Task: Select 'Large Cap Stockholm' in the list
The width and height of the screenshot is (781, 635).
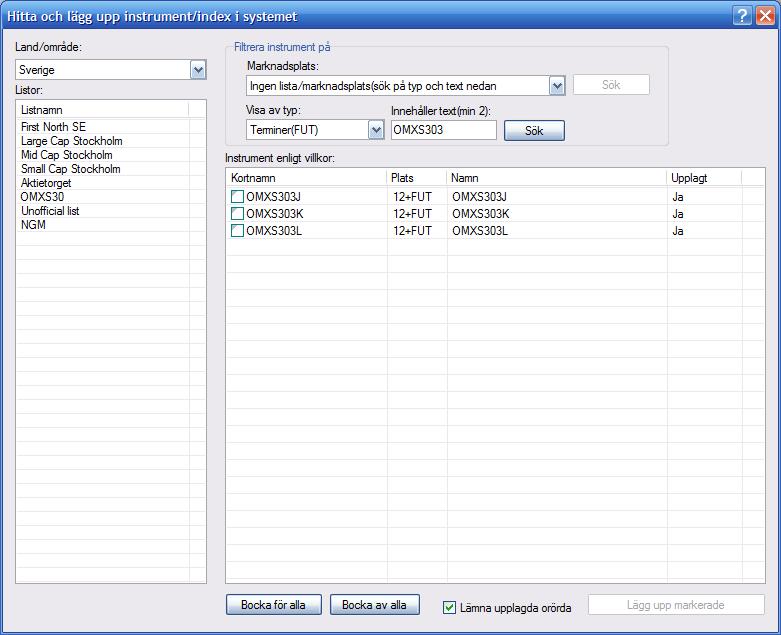Action: [x=72, y=141]
